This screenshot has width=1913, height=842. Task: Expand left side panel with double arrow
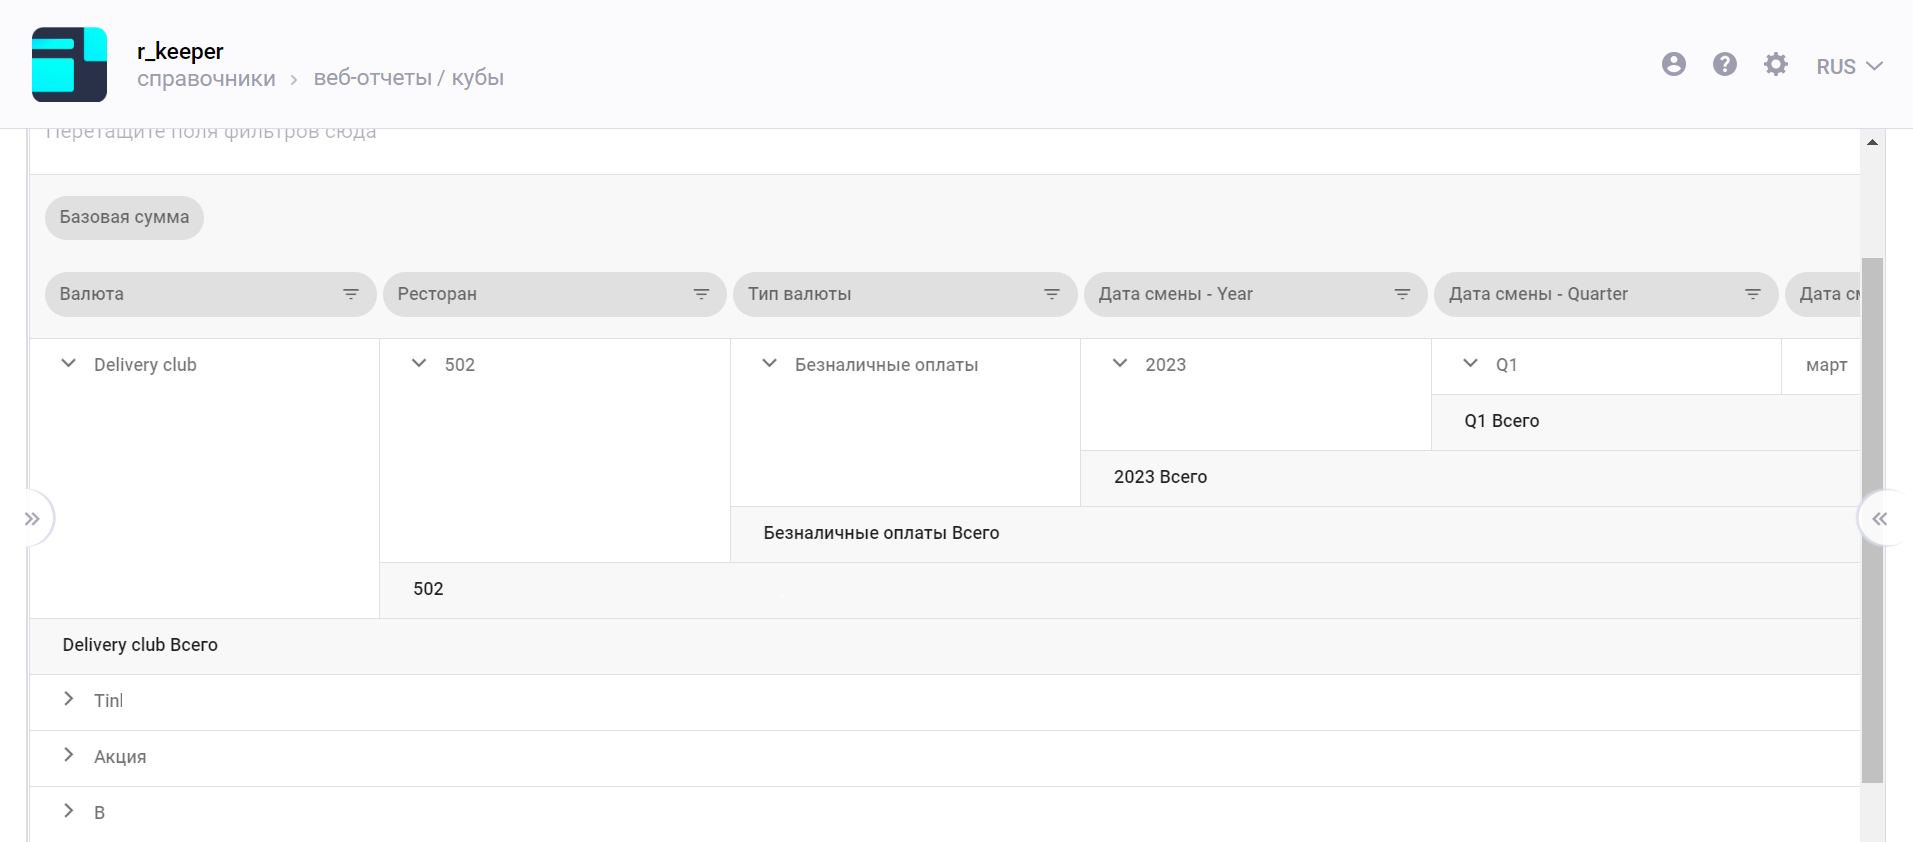[x=33, y=518]
